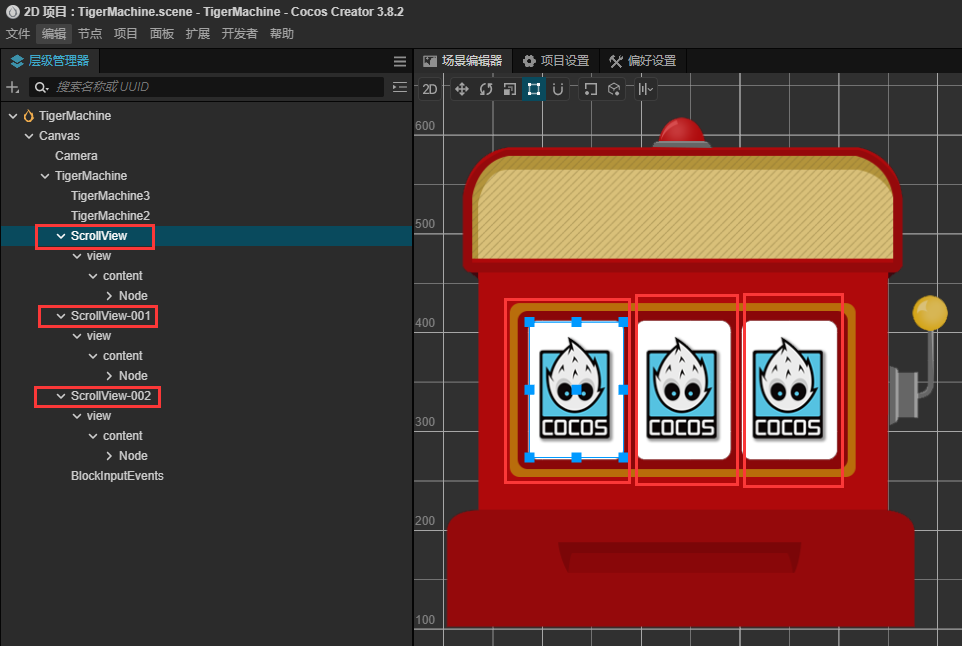Select the BlockInputEvents node
Viewport: 962px width, 646px height.
tap(117, 476)
